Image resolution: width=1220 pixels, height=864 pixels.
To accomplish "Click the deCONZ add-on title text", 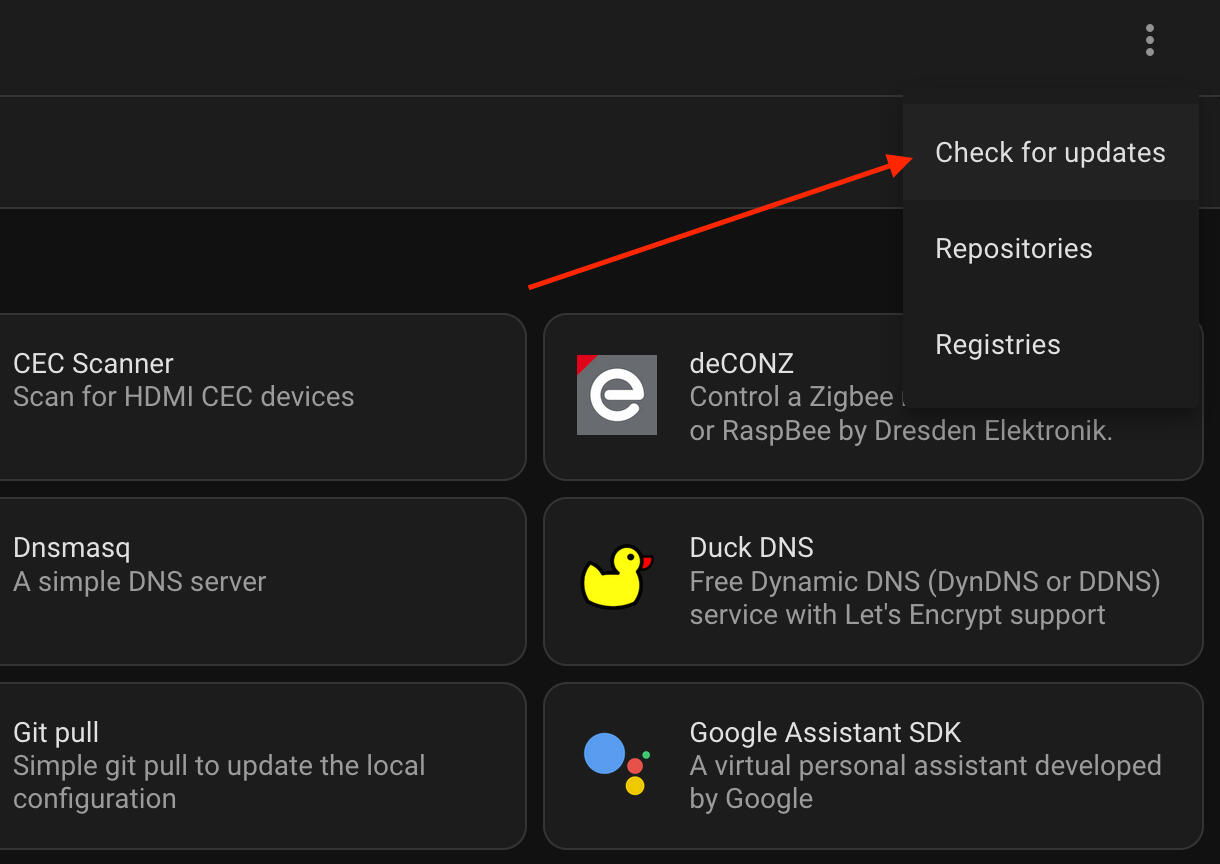I will point(741,363).
